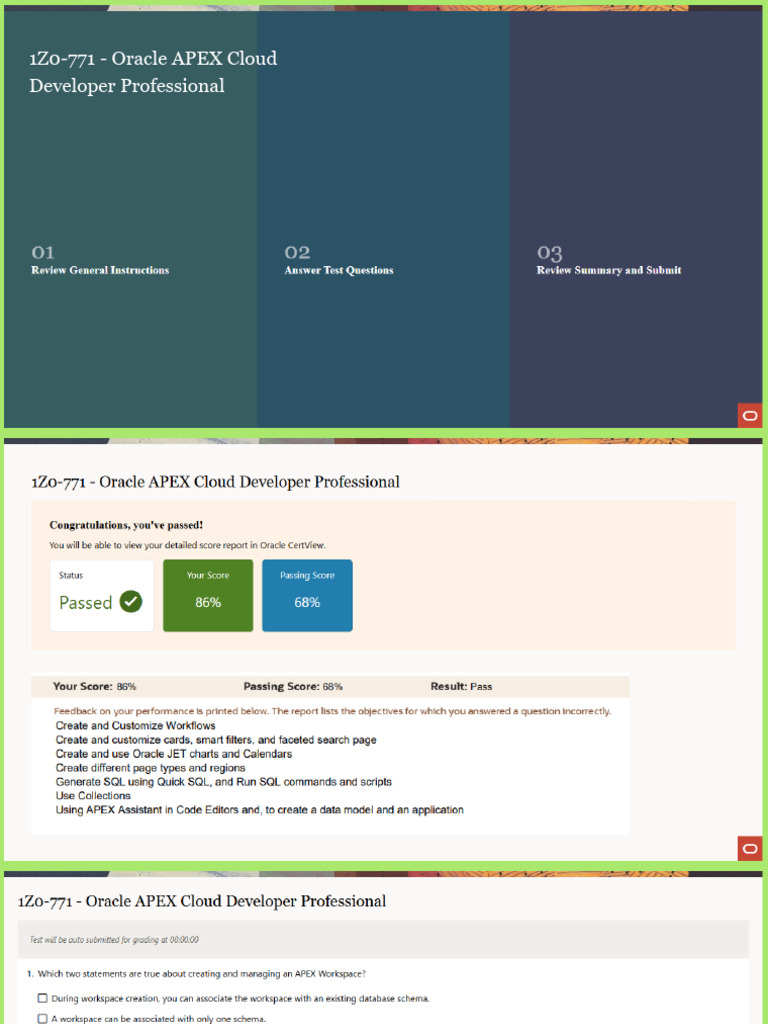
Task: Click Oracle logo icon on results screen
Action: pyautogui.click(x=750, y=848)
